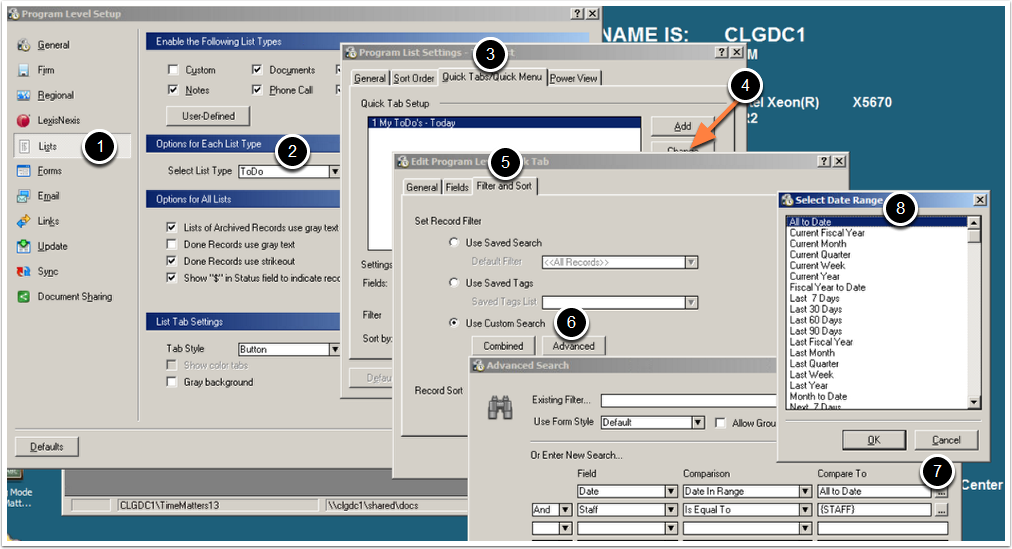Image resolution: width=1012 pixels, height=549 pixels.
Task: Click the Combined search button
Action: [503, 346]
